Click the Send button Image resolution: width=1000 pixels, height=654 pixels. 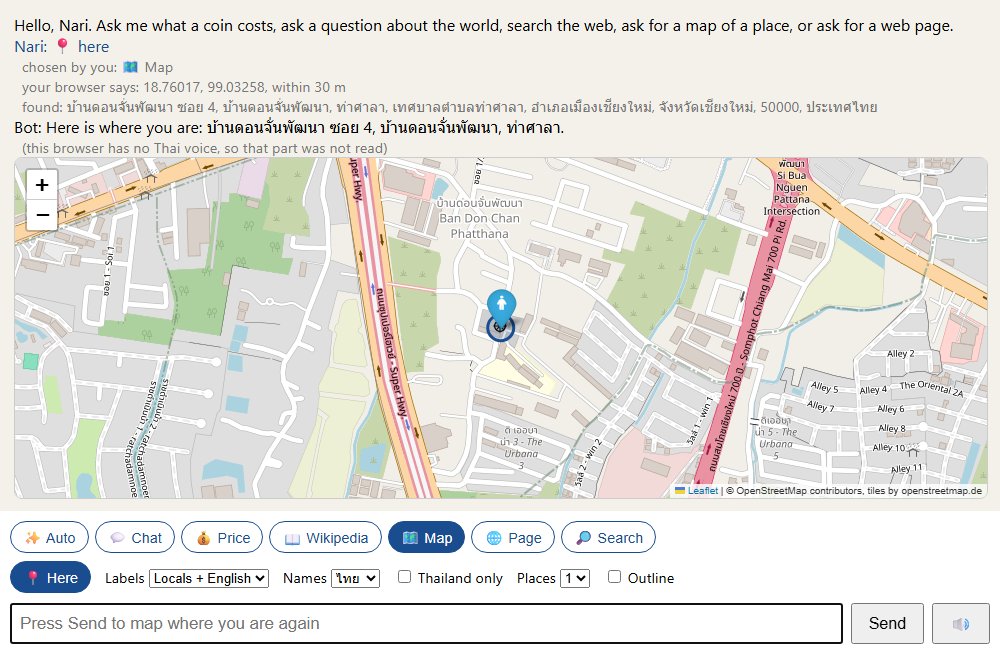coord(887,623)
